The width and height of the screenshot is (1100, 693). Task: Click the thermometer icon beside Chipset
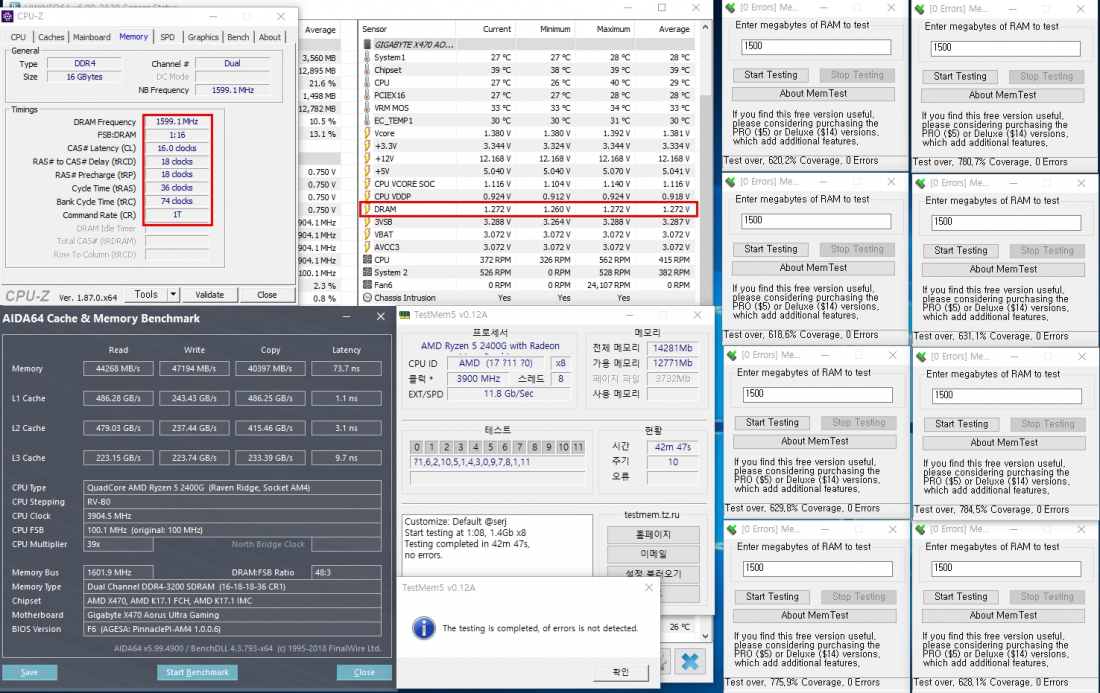pos(367,69)
